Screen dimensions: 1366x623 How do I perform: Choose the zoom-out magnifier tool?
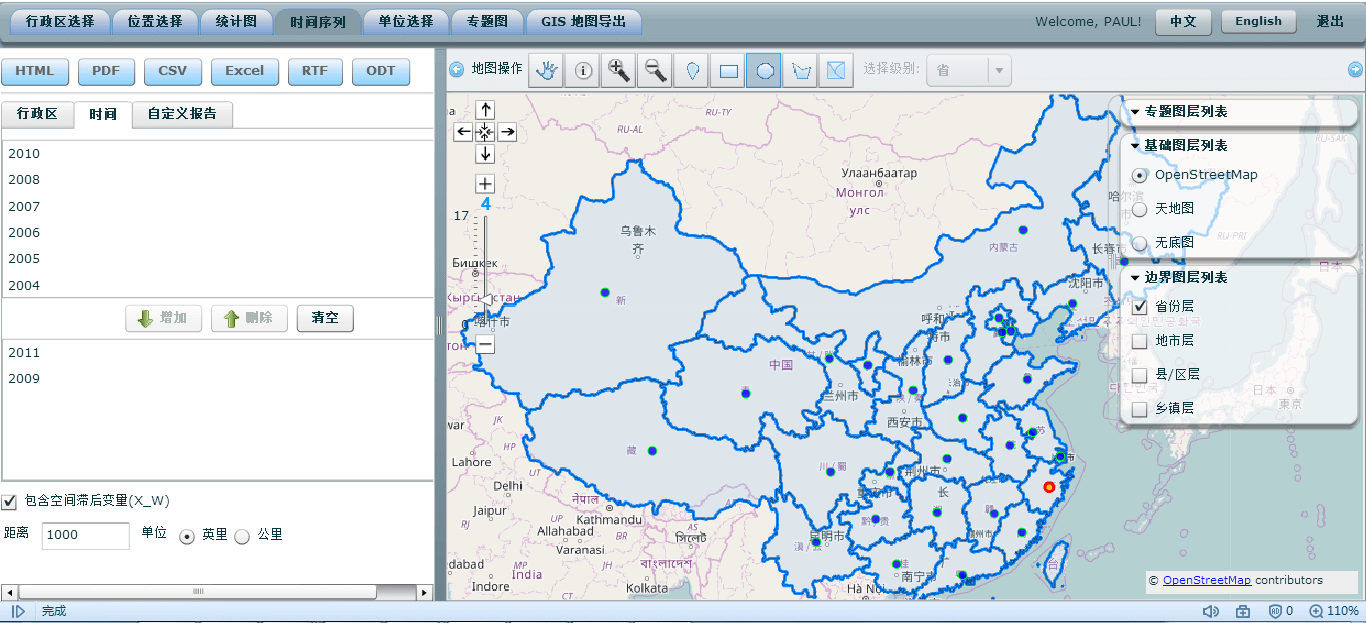(x=655, y=70)
